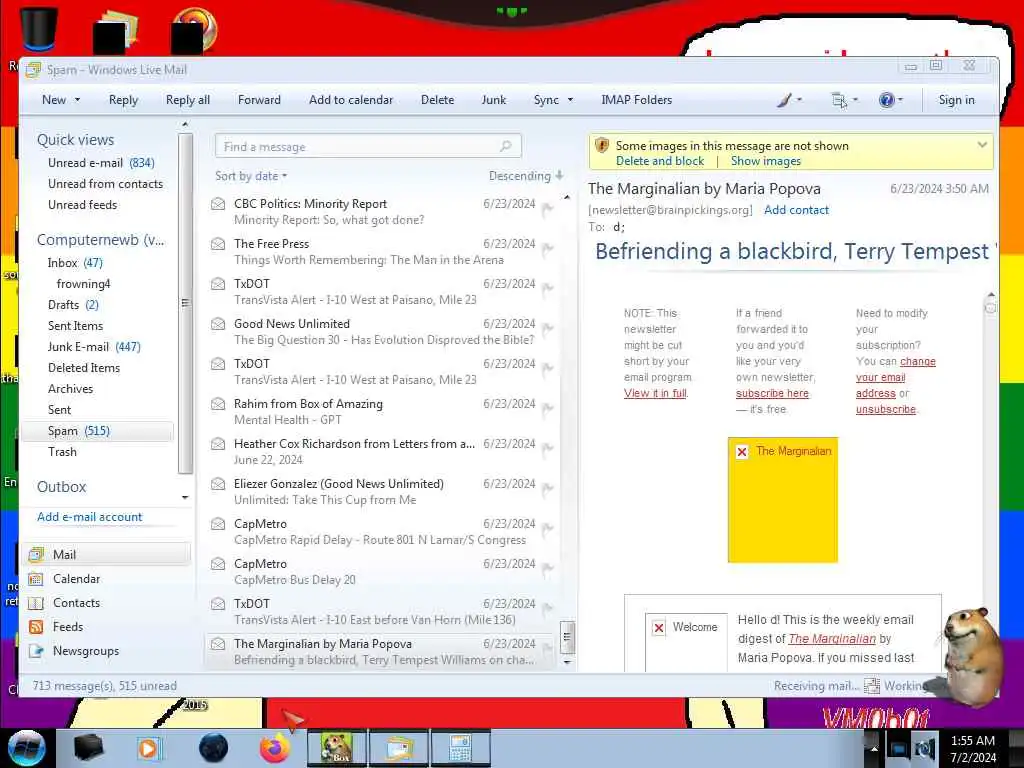Open the paintbrush colorize toolbar icon

(x=784, y=100)
